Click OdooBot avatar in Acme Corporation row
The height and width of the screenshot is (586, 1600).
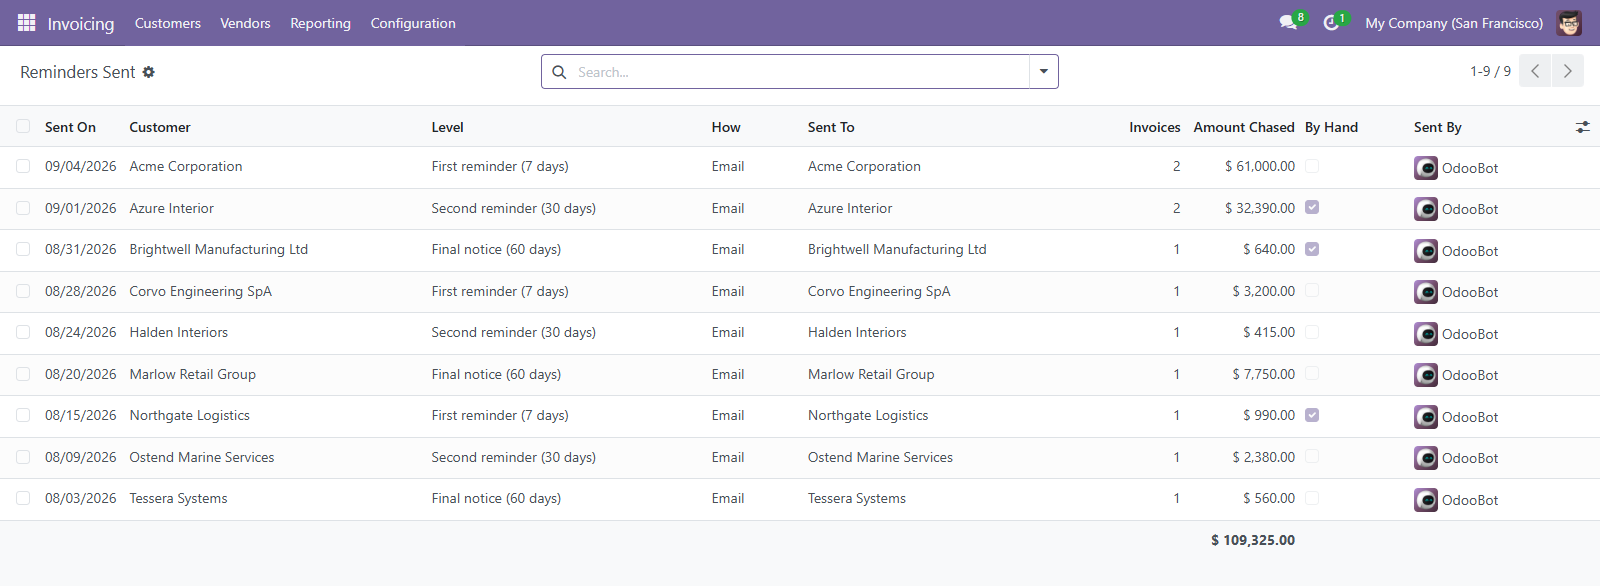tap(1426, 168)
